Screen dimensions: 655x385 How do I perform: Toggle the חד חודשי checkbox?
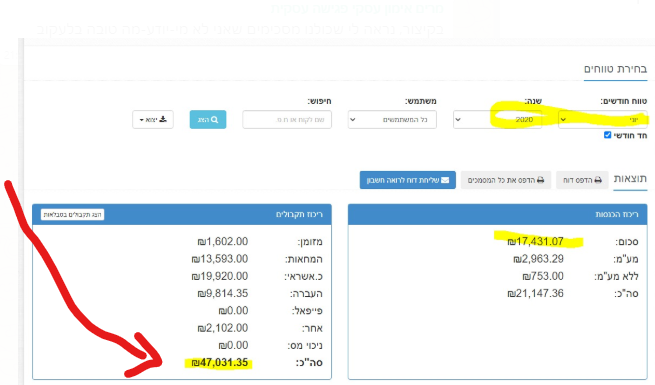(x=607, y=135)
